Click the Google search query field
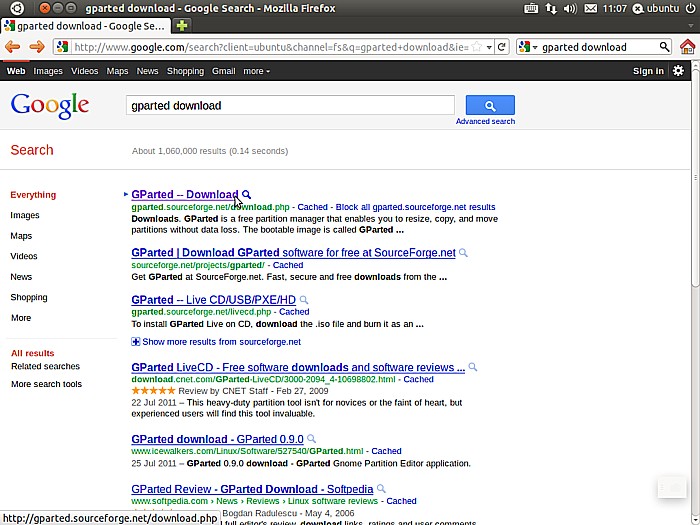Screen dimensions: 700x525 pyautogui.click(x=290, y=105)
